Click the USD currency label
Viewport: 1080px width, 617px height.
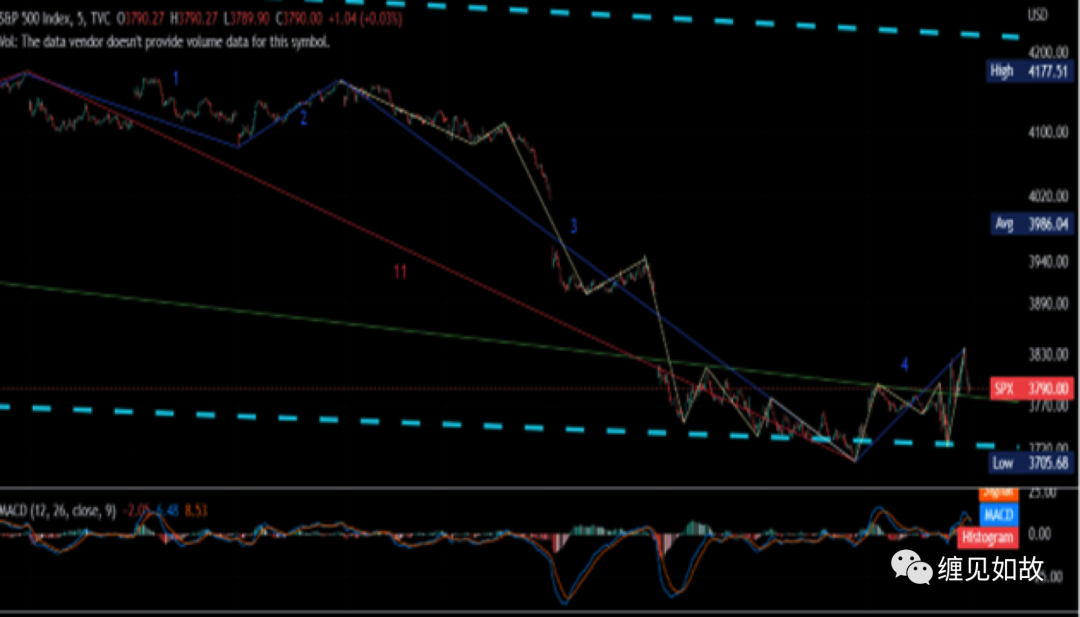pyautogui.click(x=1038, y=14)
